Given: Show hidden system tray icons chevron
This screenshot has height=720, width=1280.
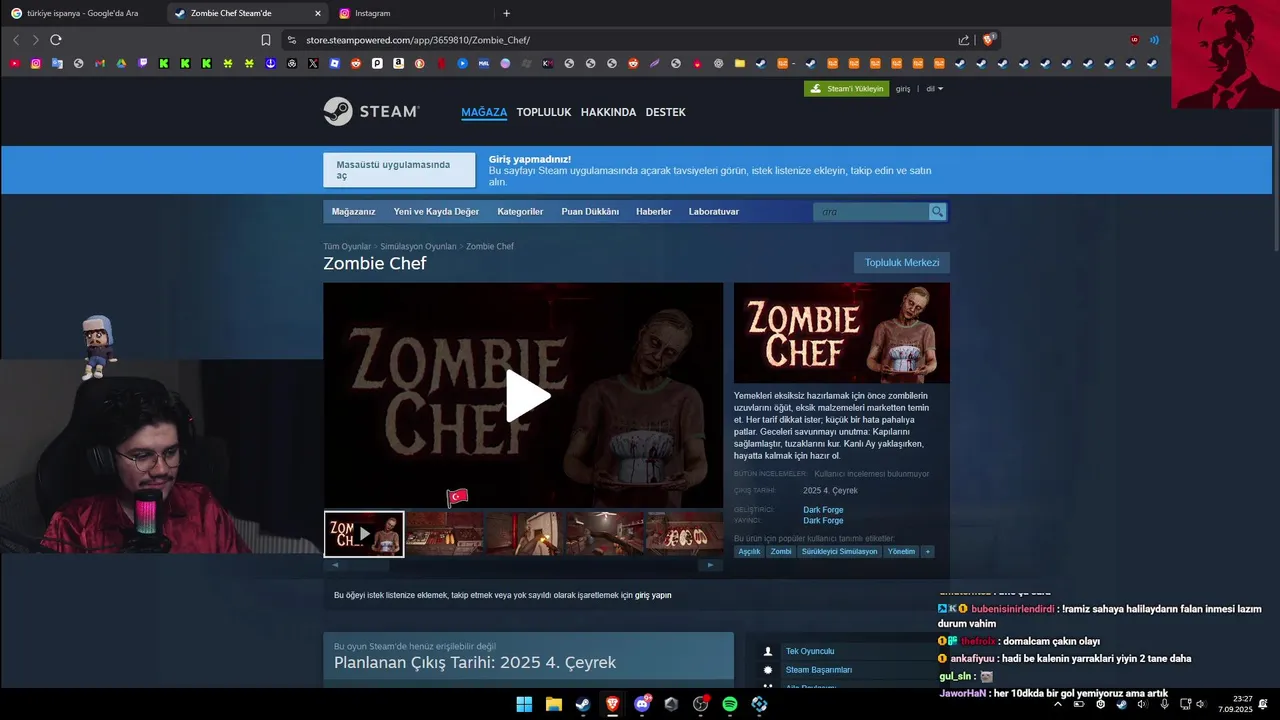Looking at the screenshot, I should coord(1058,704).
